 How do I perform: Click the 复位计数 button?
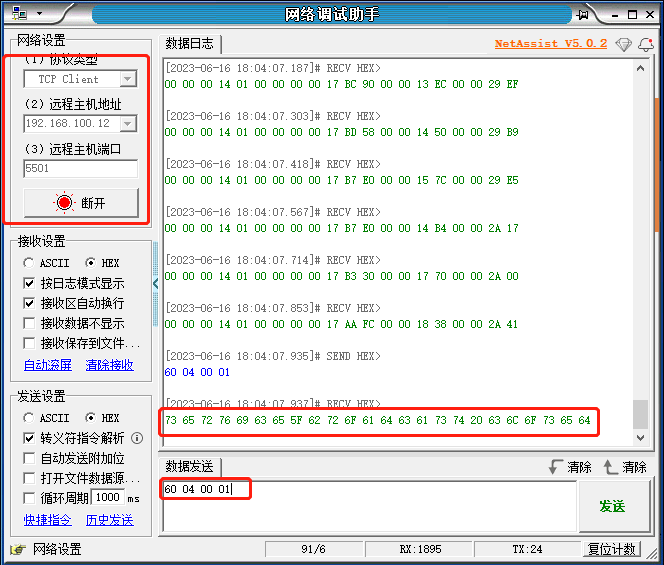pyautogui.click(x=612, y=549)
